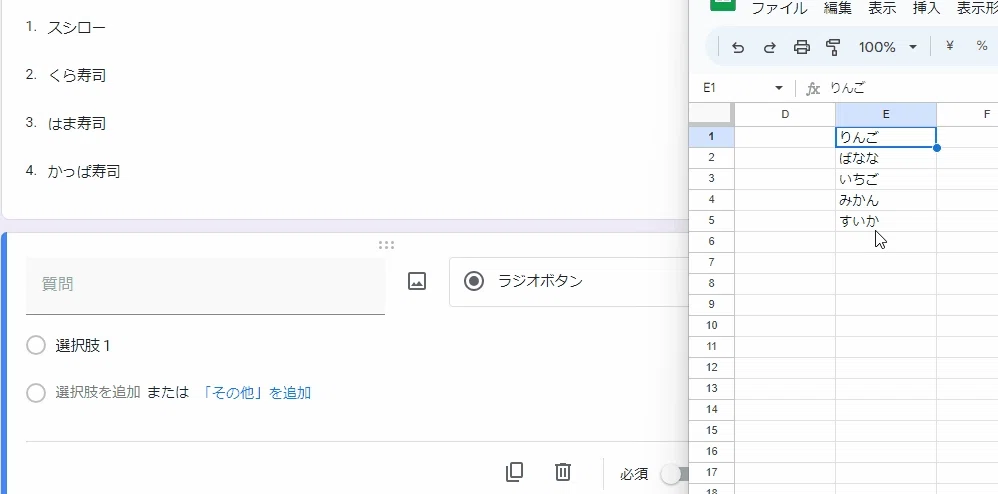
Task: Click the Redo icon in Sheets toolbar
Action: [x=770, y=47]
